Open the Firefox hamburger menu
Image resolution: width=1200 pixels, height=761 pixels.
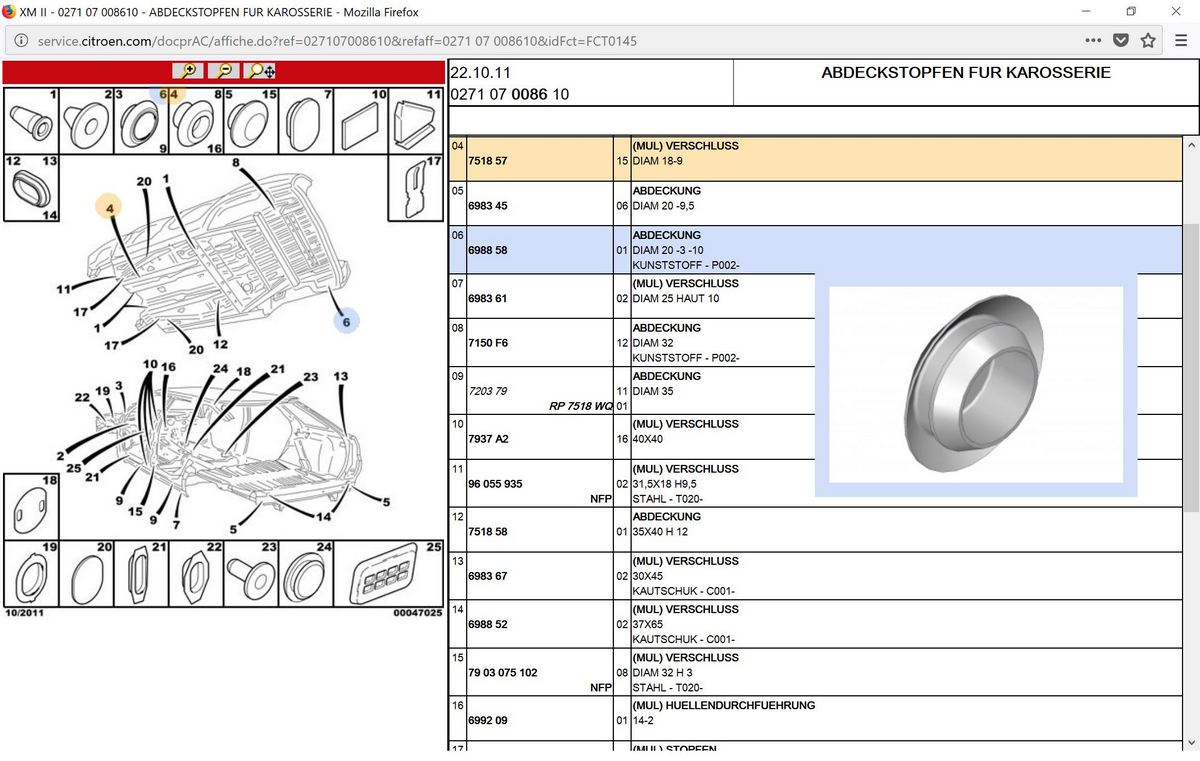click(1180, 41)
